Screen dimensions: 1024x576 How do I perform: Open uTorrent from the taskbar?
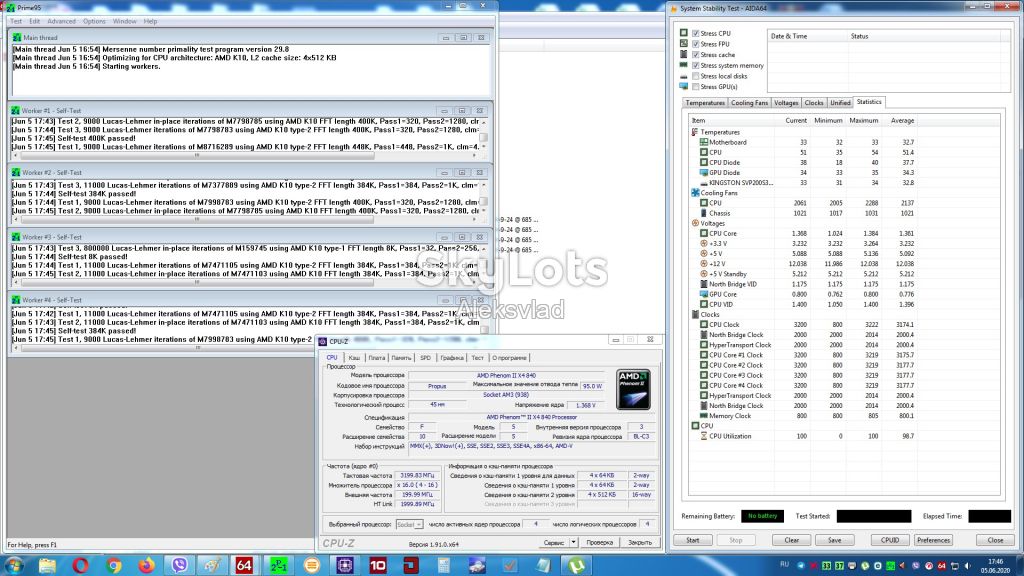point(576,565)
